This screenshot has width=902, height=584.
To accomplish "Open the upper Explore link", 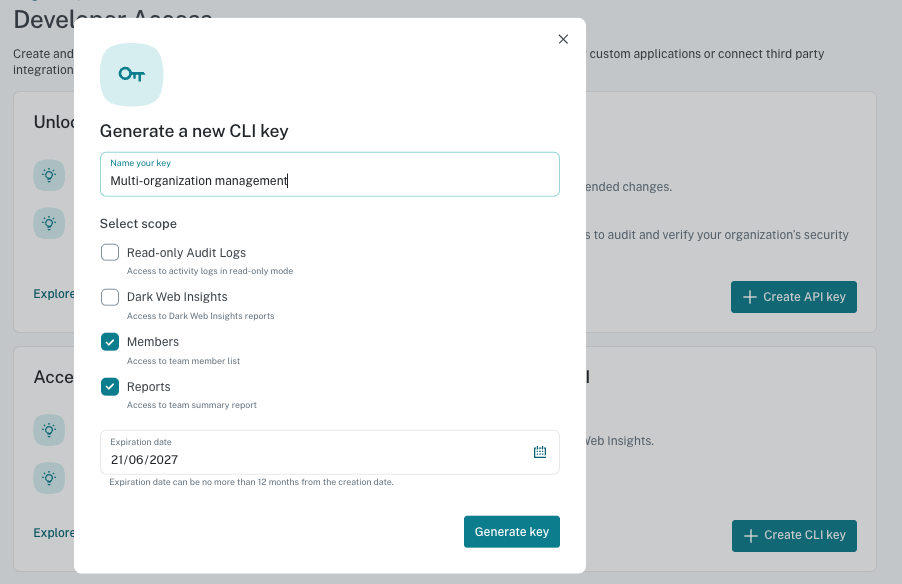I will [x=53, y=294].
